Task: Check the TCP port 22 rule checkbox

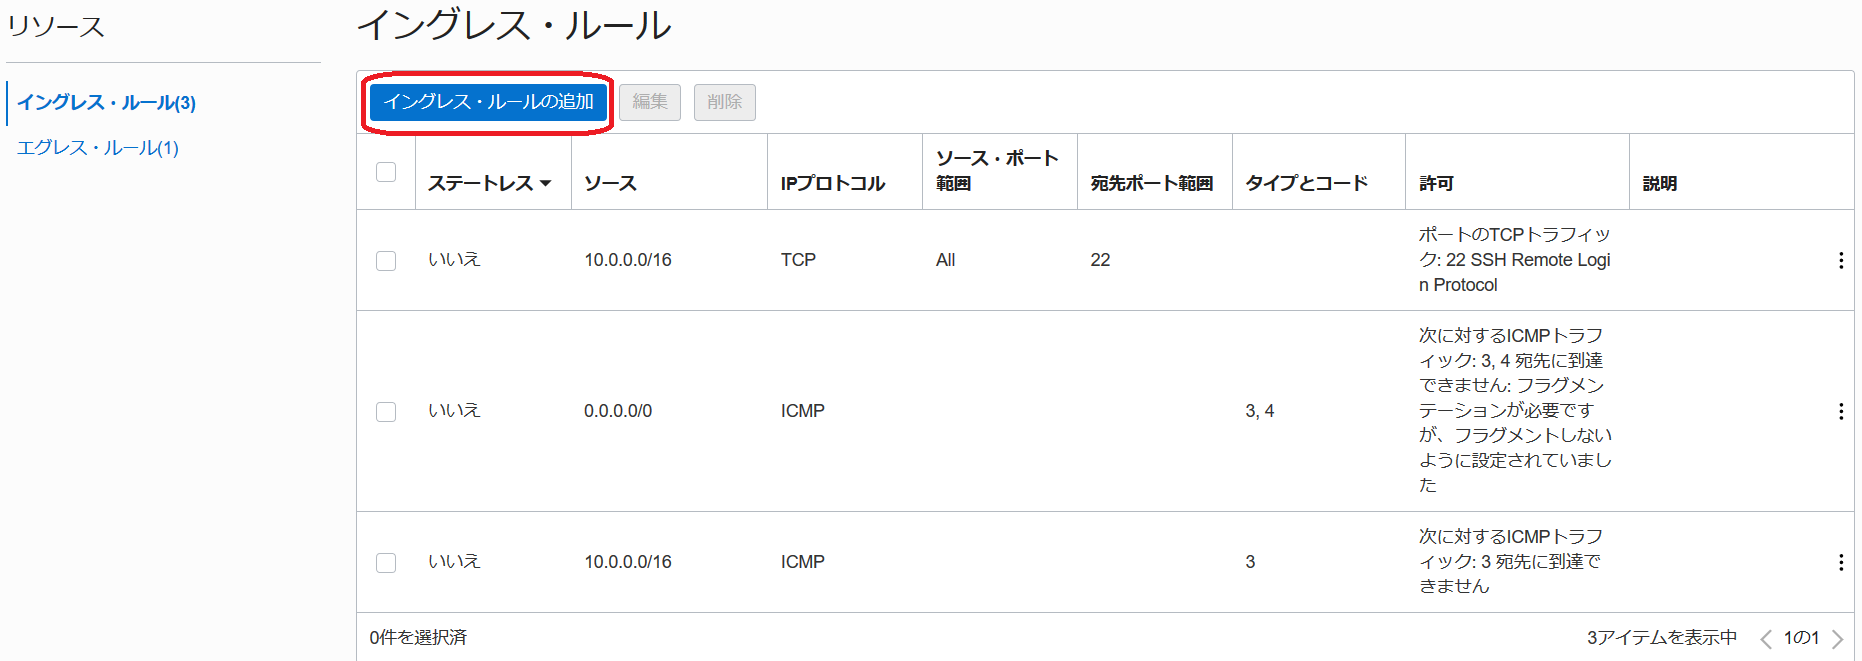Action: pos(386,261)
